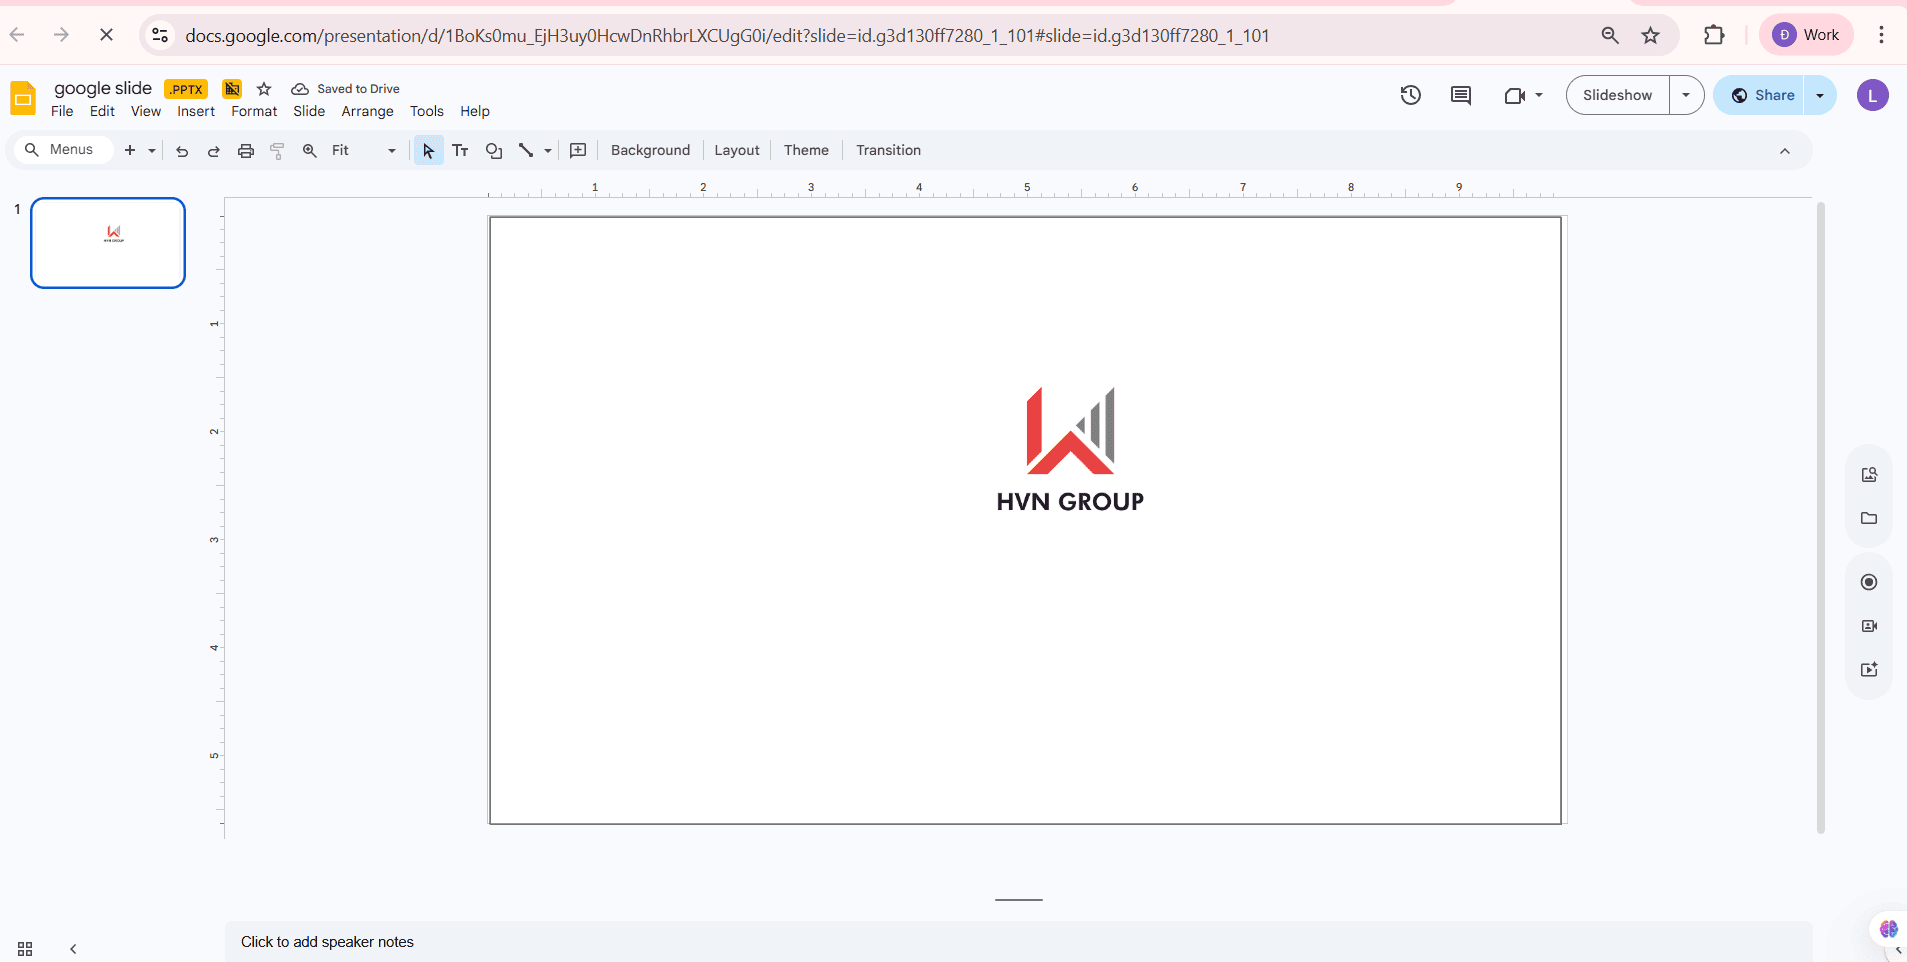
Task: Select the HVN GROUP logo on slide
Action: coord(1070,451)
